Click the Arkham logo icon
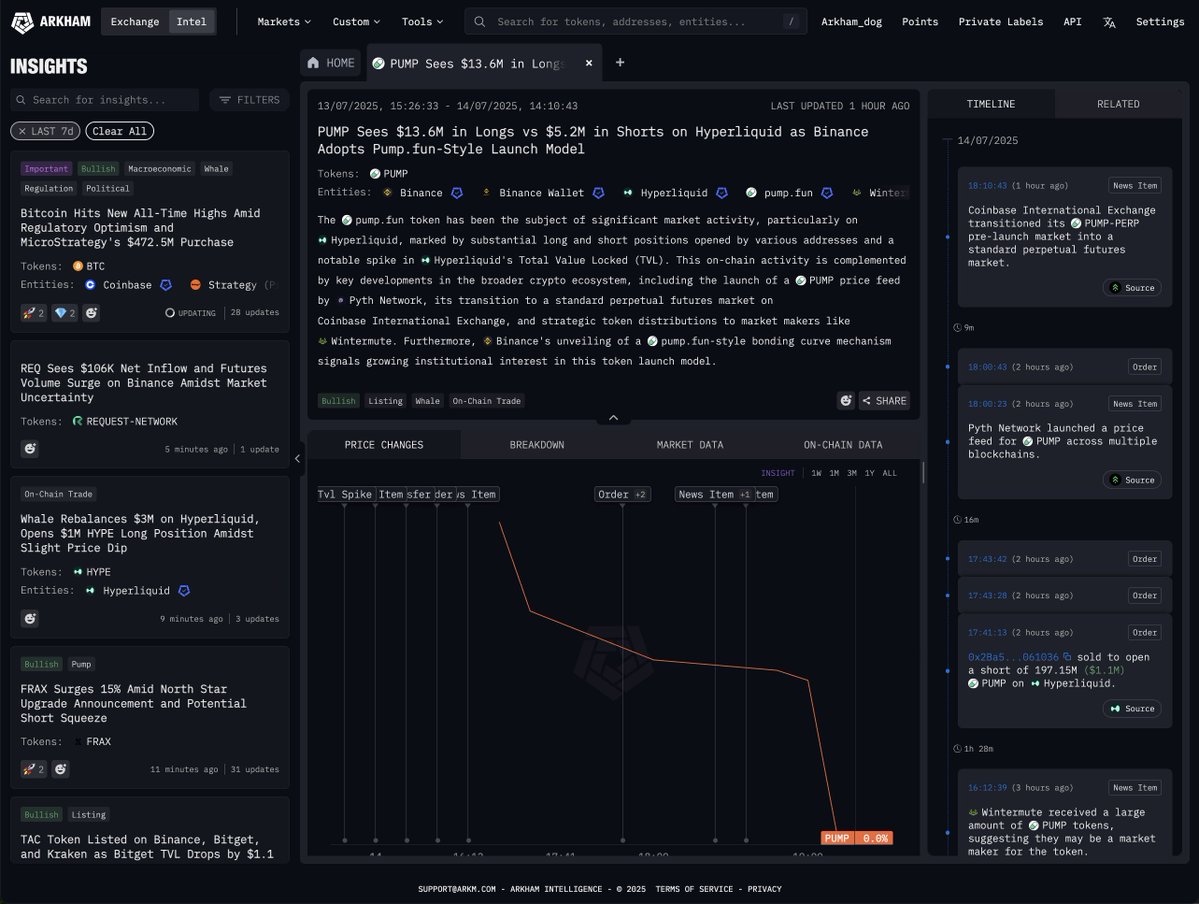This screenshot has height=904, width=1199. tap(22, 22)
